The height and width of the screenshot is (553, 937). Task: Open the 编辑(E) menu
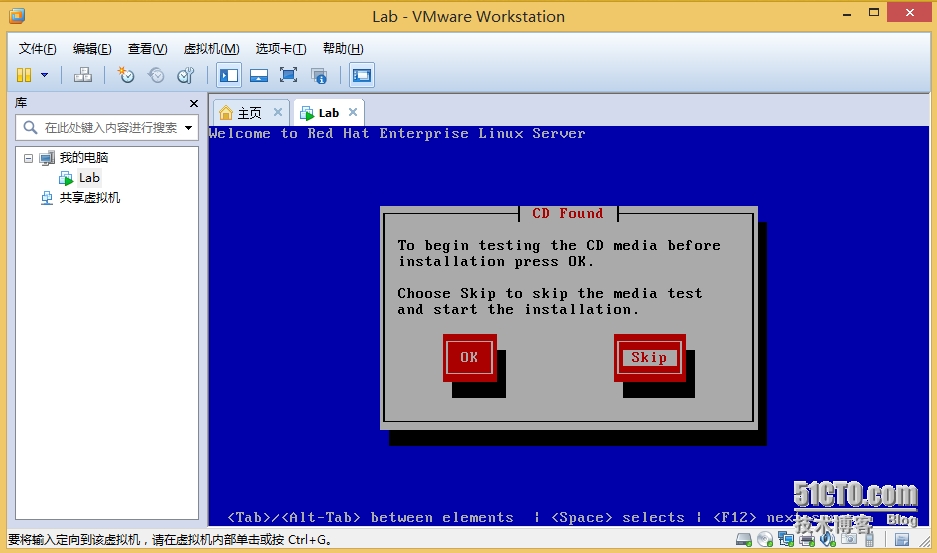(x=92, y=48)
